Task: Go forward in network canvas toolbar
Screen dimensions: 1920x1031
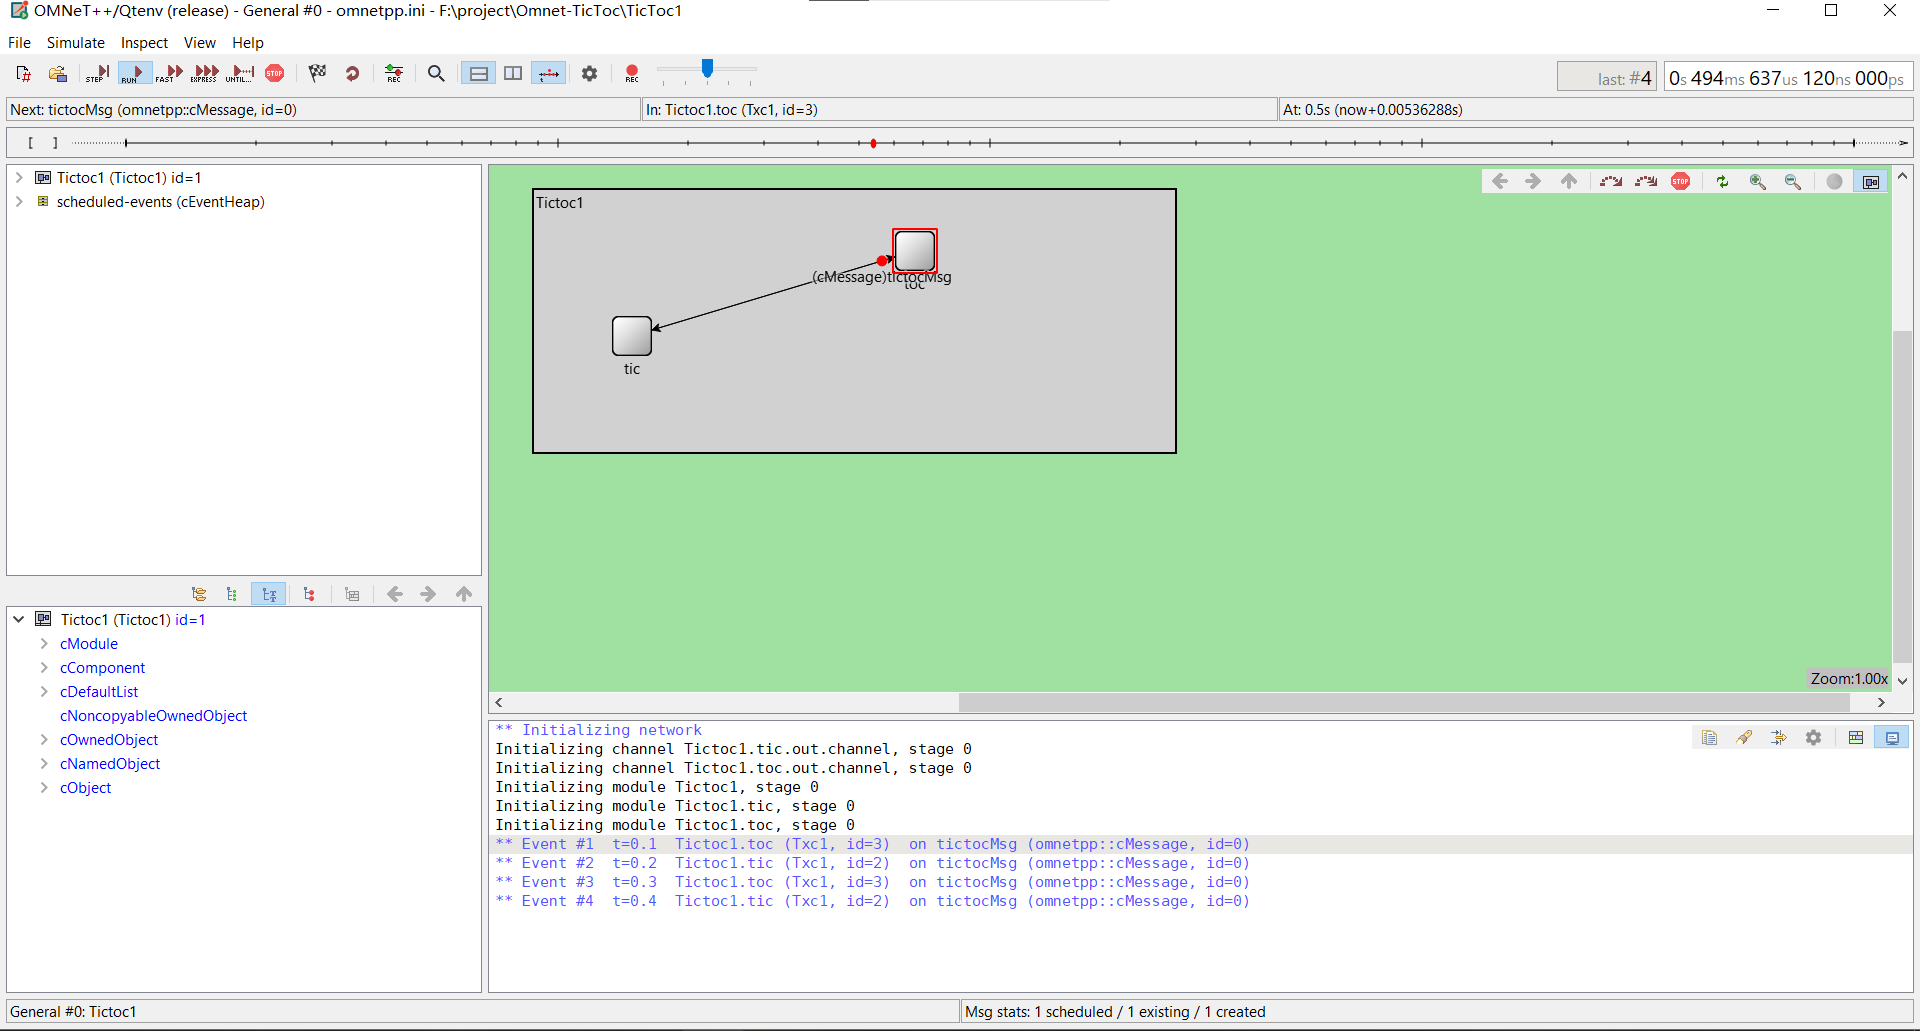Action: (x=1533, y=181)
